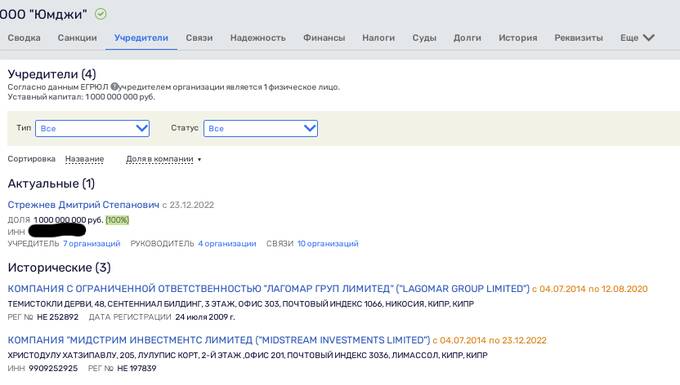The image size is (680, 385).
Task: Switch to the Сводка tab
Action: tap(24, 38)
